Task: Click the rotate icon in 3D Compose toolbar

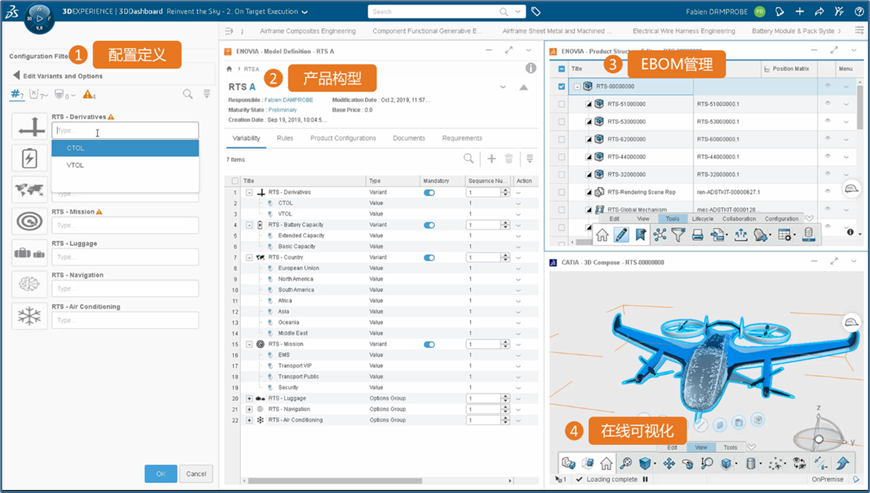Action: pyautogui.click(x=688, y=463)
